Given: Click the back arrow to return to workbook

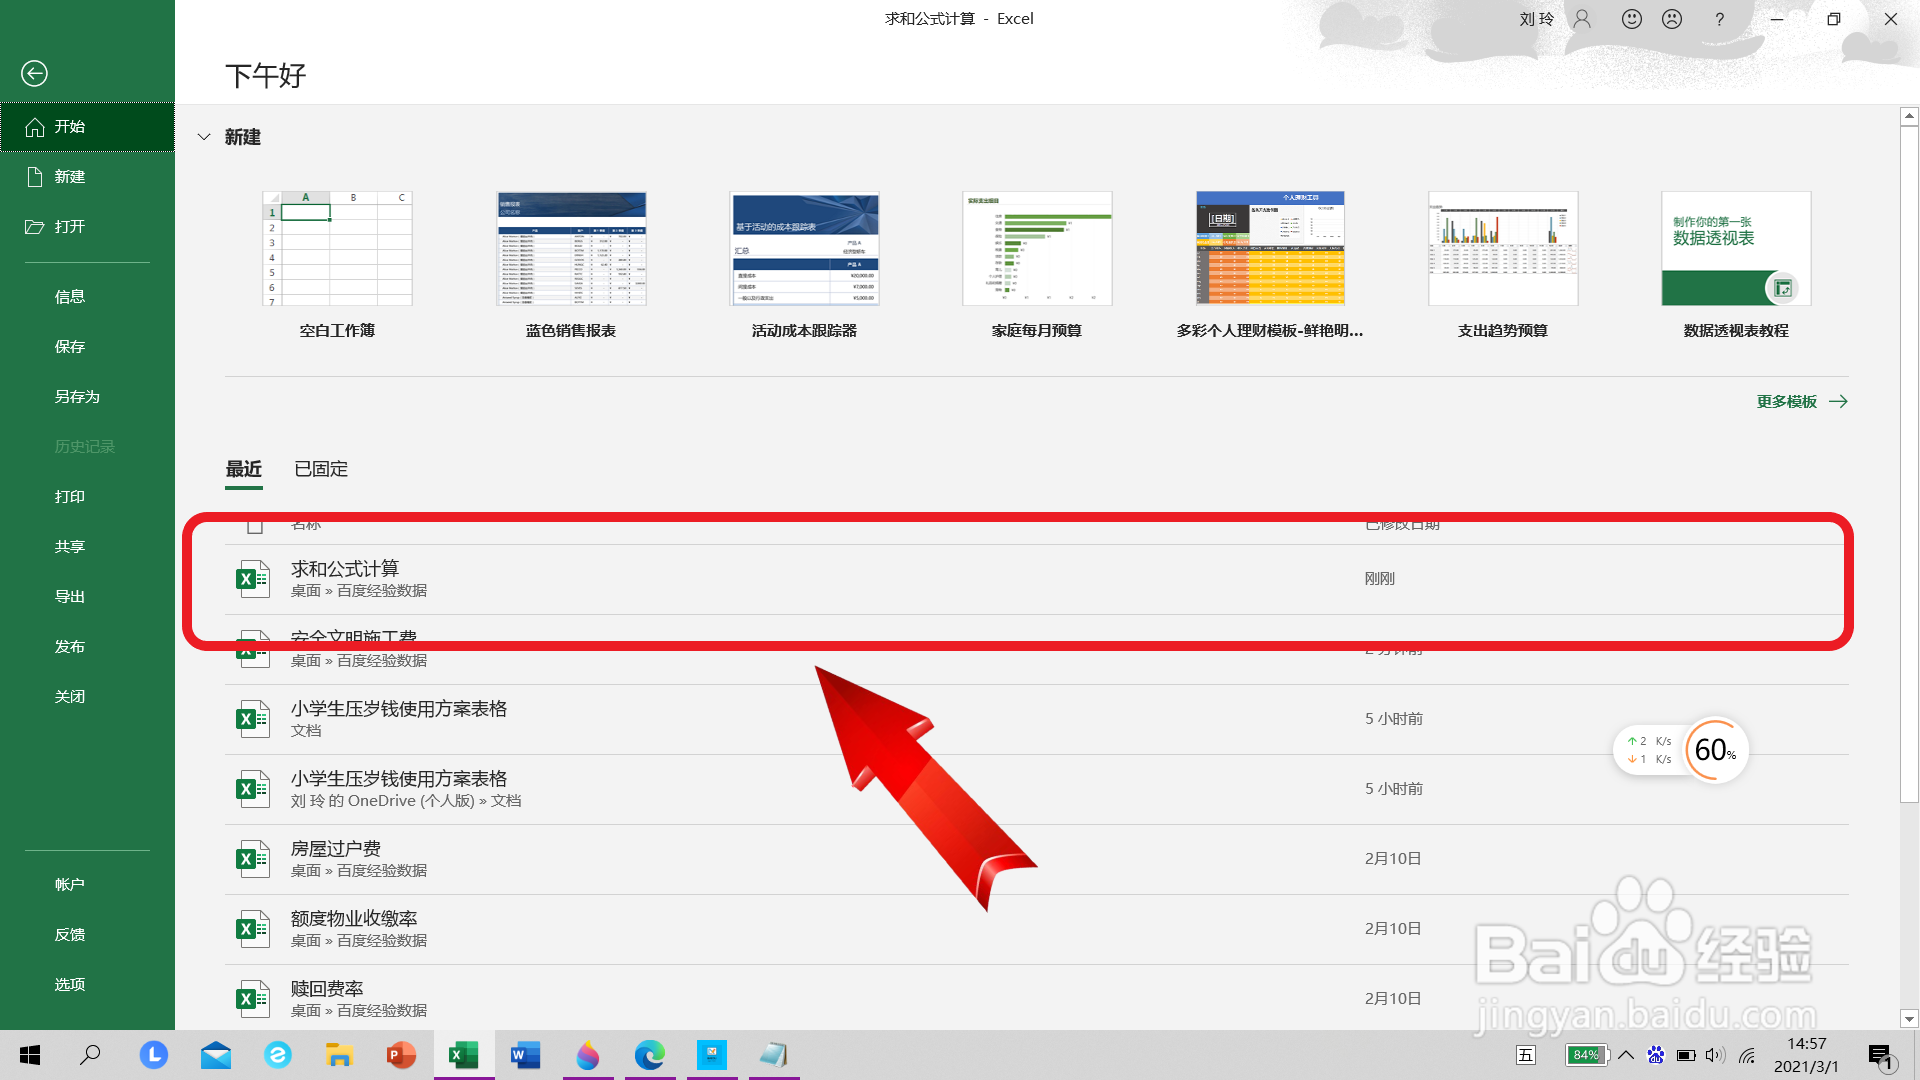Looking at the screenshot, I should click(34, 73).
